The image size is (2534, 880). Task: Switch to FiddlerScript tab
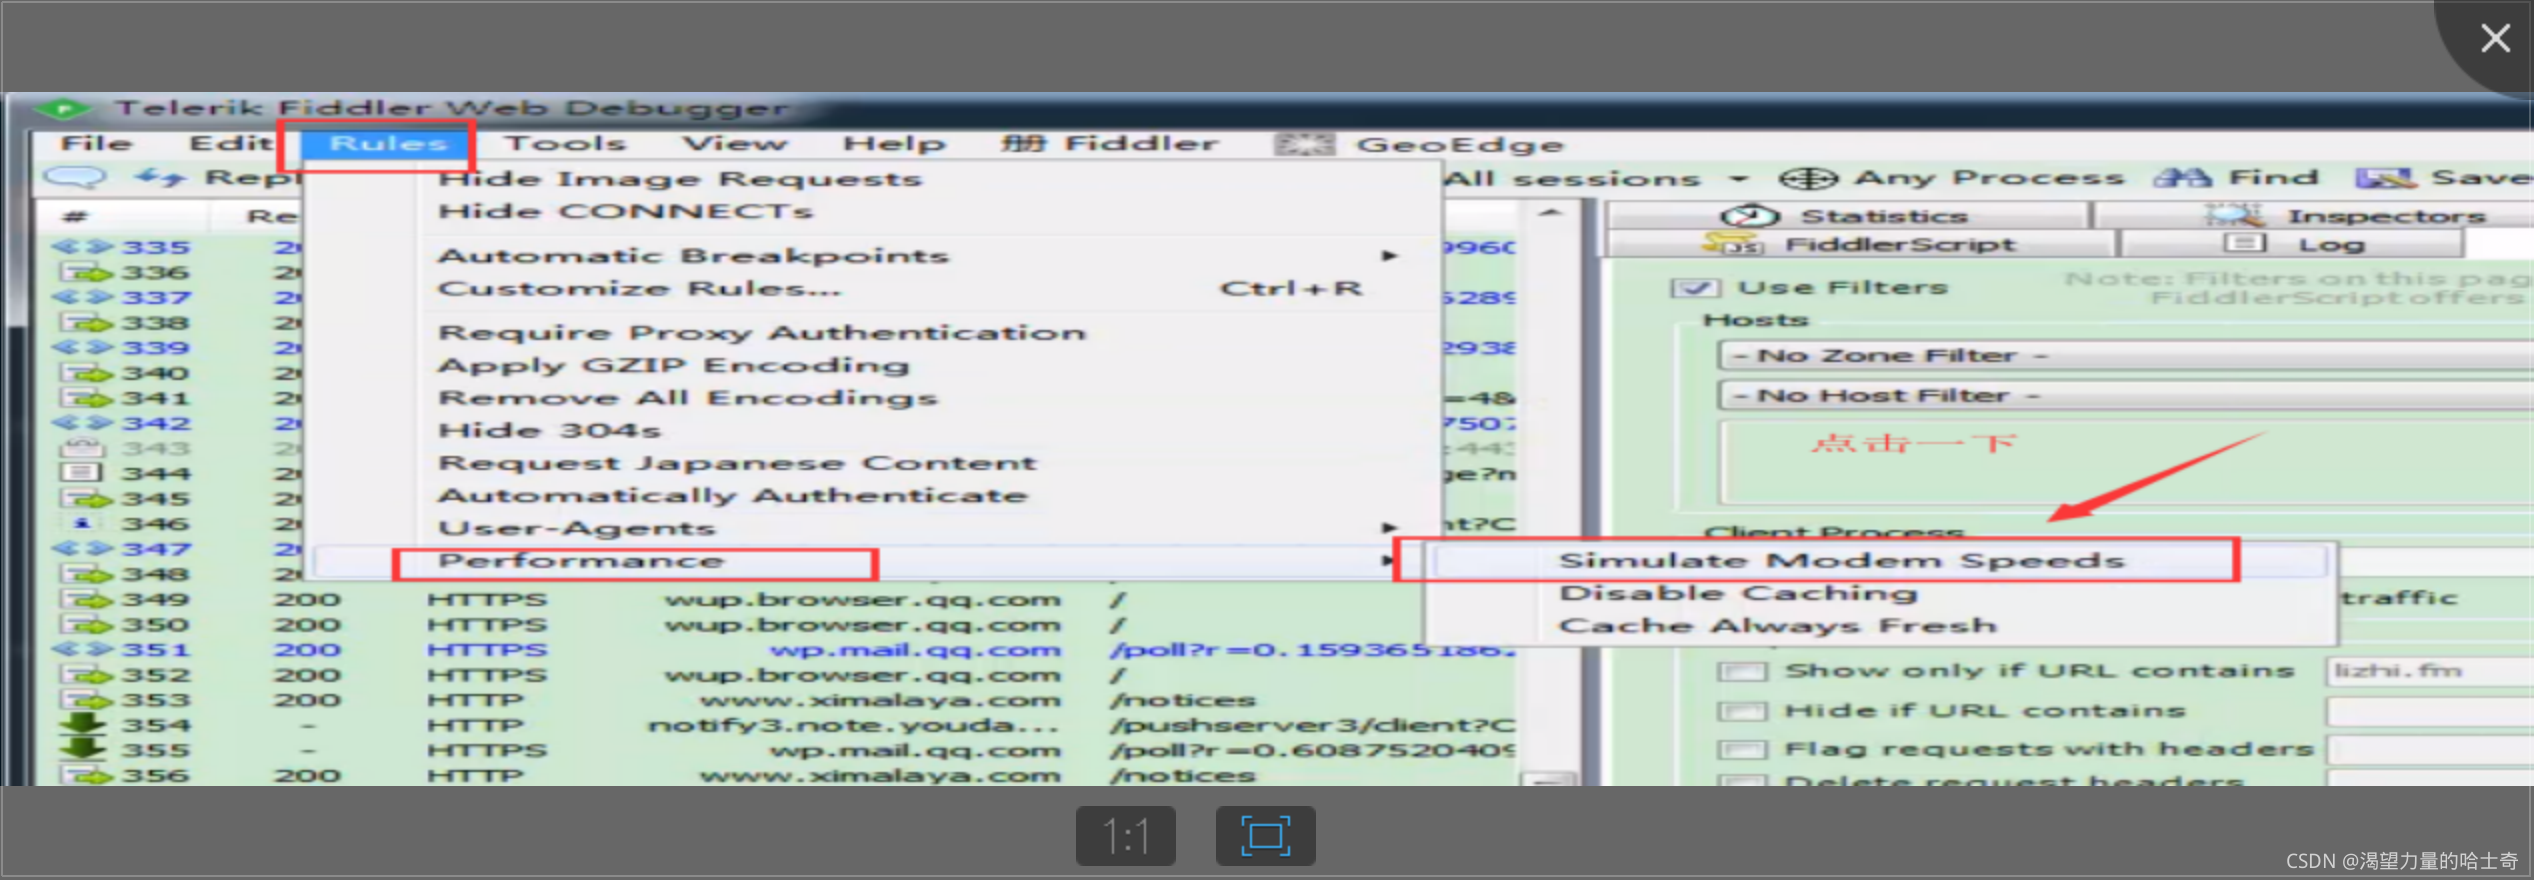1860,244
